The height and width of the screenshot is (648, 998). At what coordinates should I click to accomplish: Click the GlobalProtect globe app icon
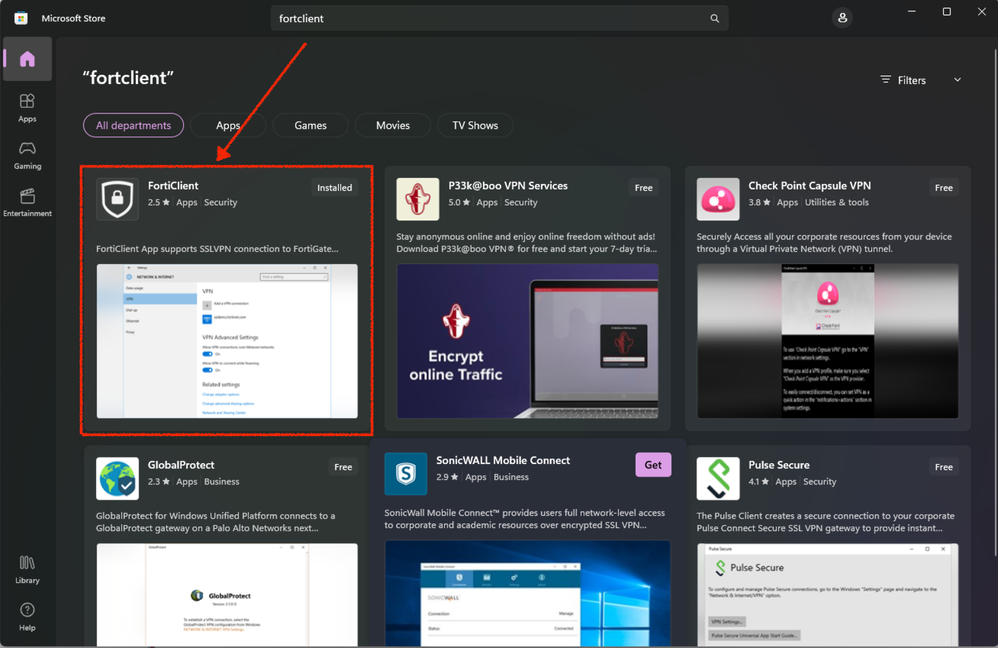pyautogui.click(x=118, y=479)
